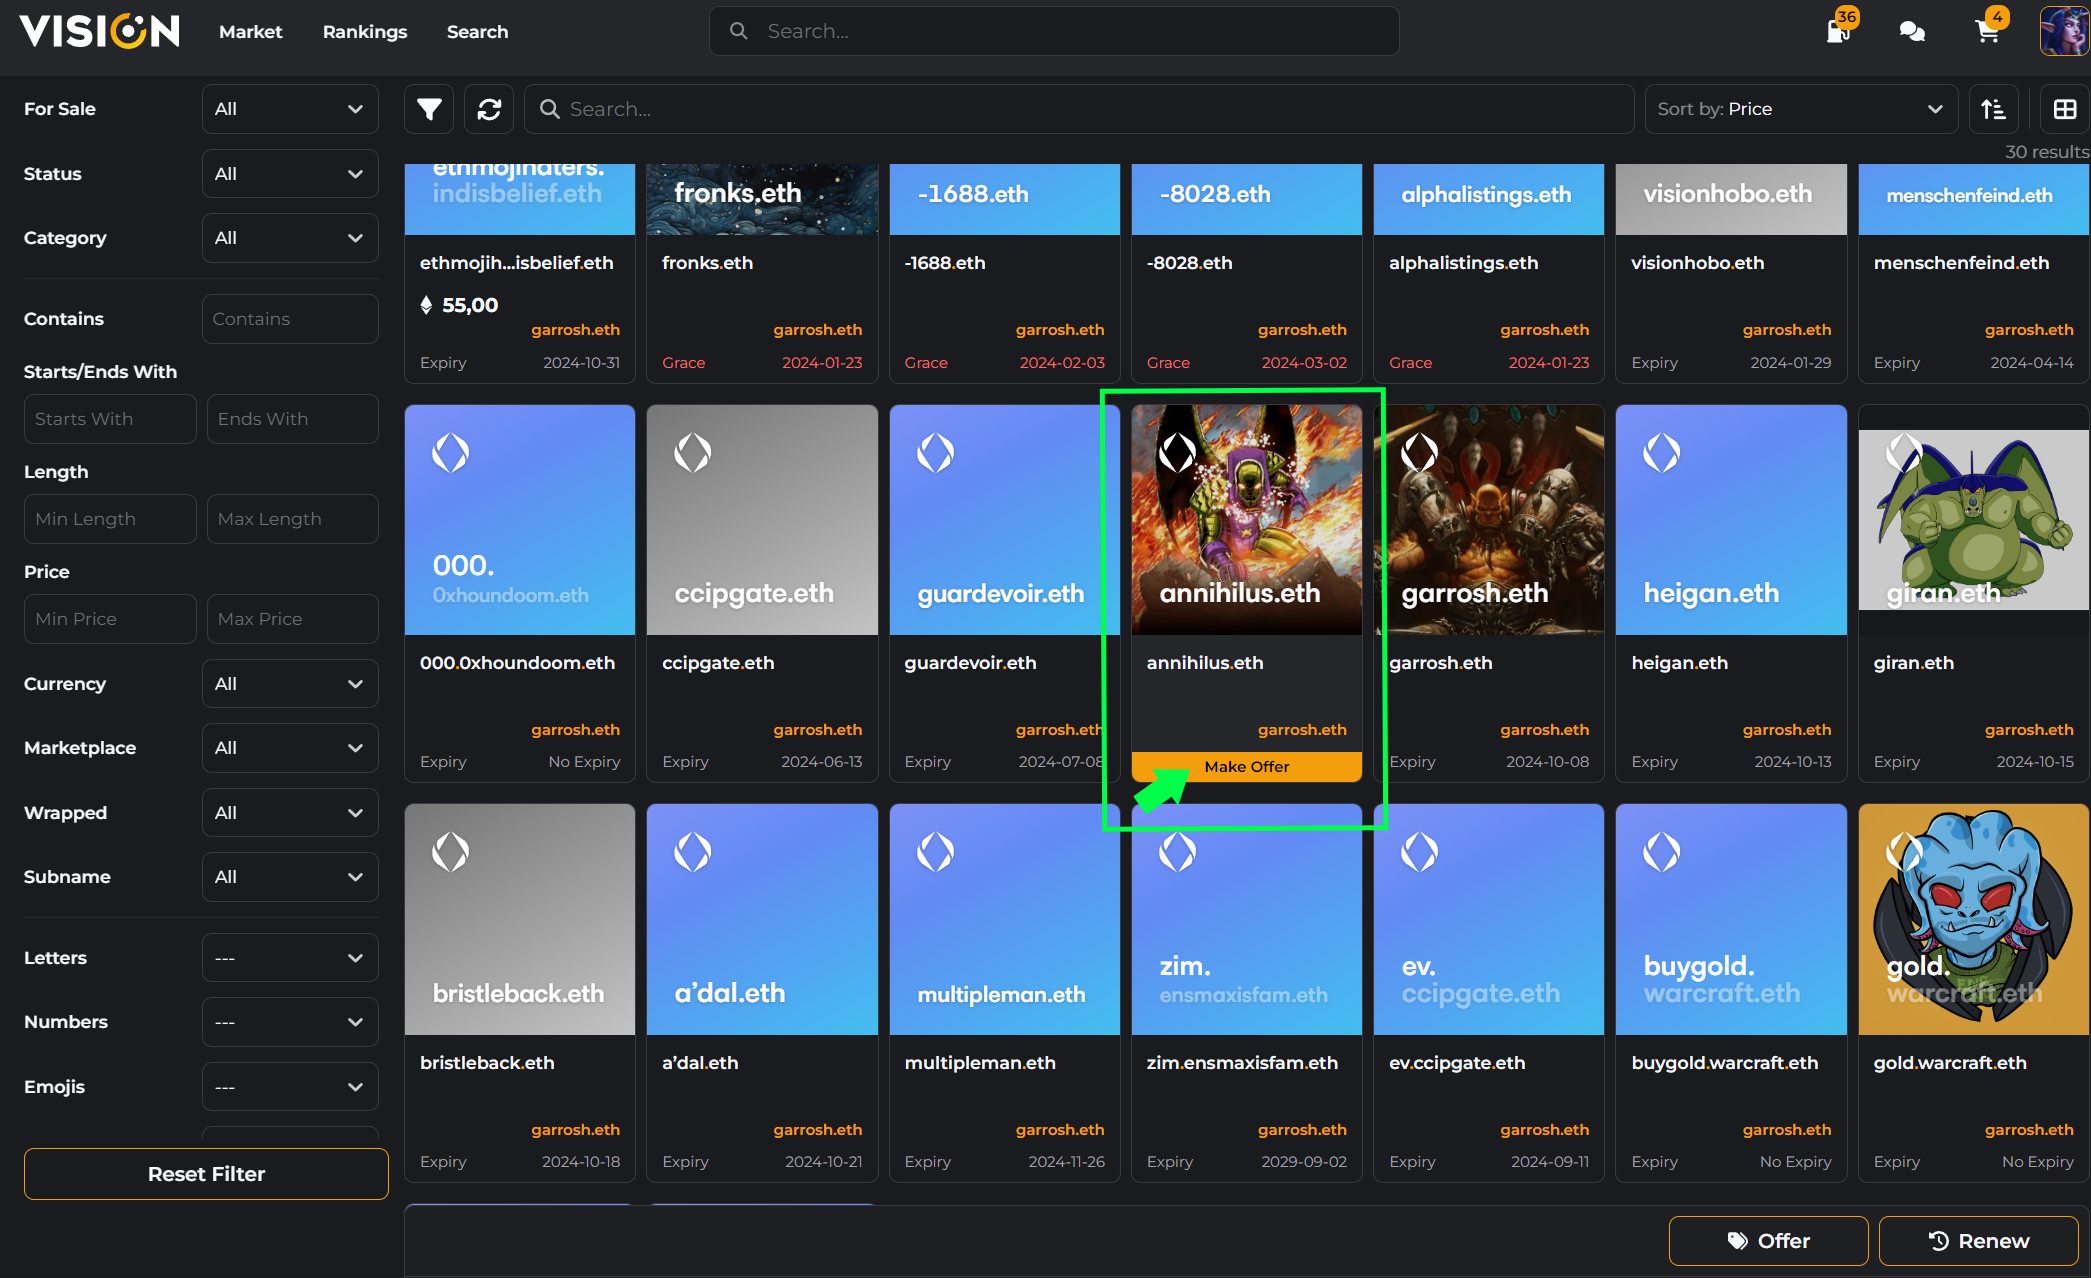Expand the Emojis dropdown
The height and width of the screenshot is (1278, 2091).
pos(290,1087)
